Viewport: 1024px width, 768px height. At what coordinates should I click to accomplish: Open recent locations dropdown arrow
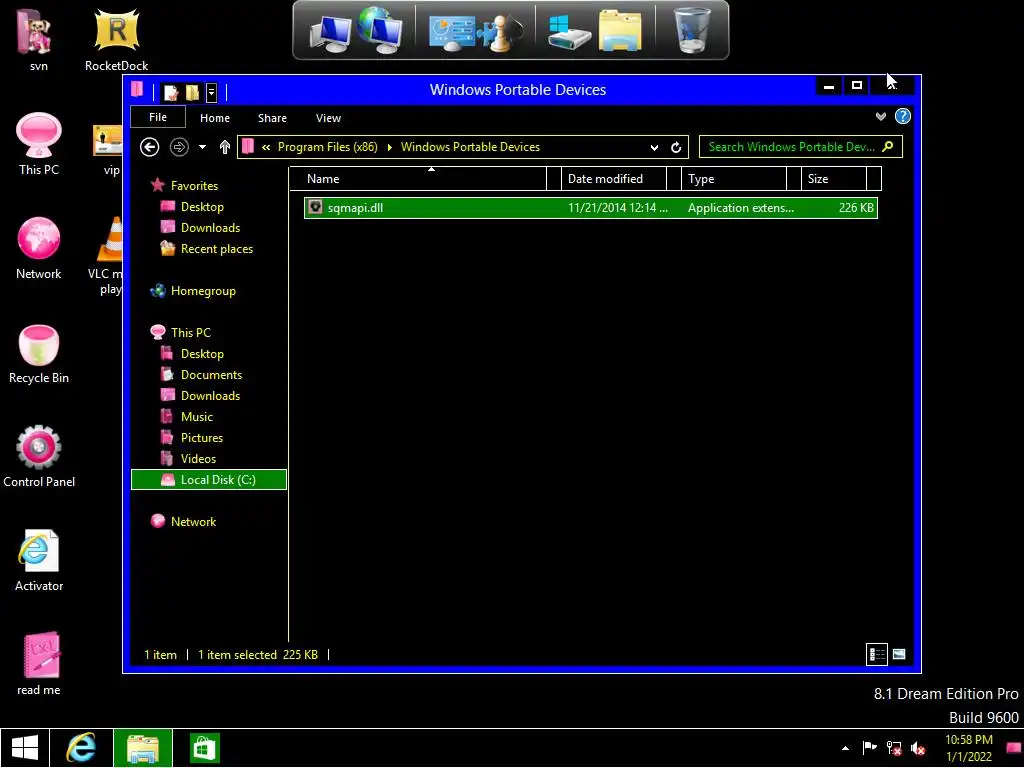(202, 147)
